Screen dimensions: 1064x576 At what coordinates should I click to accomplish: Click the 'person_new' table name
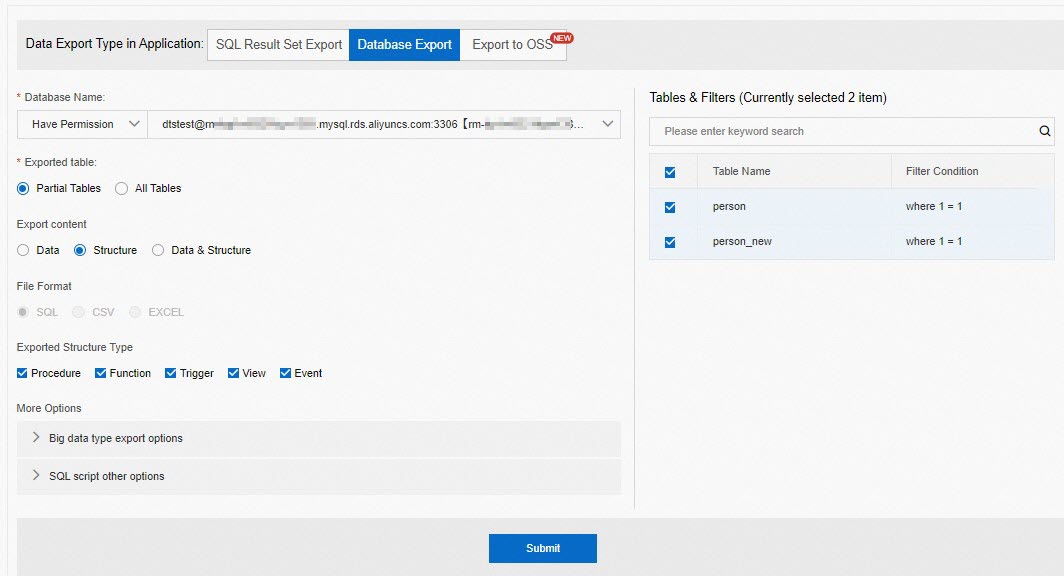click(x=742, y=242)
